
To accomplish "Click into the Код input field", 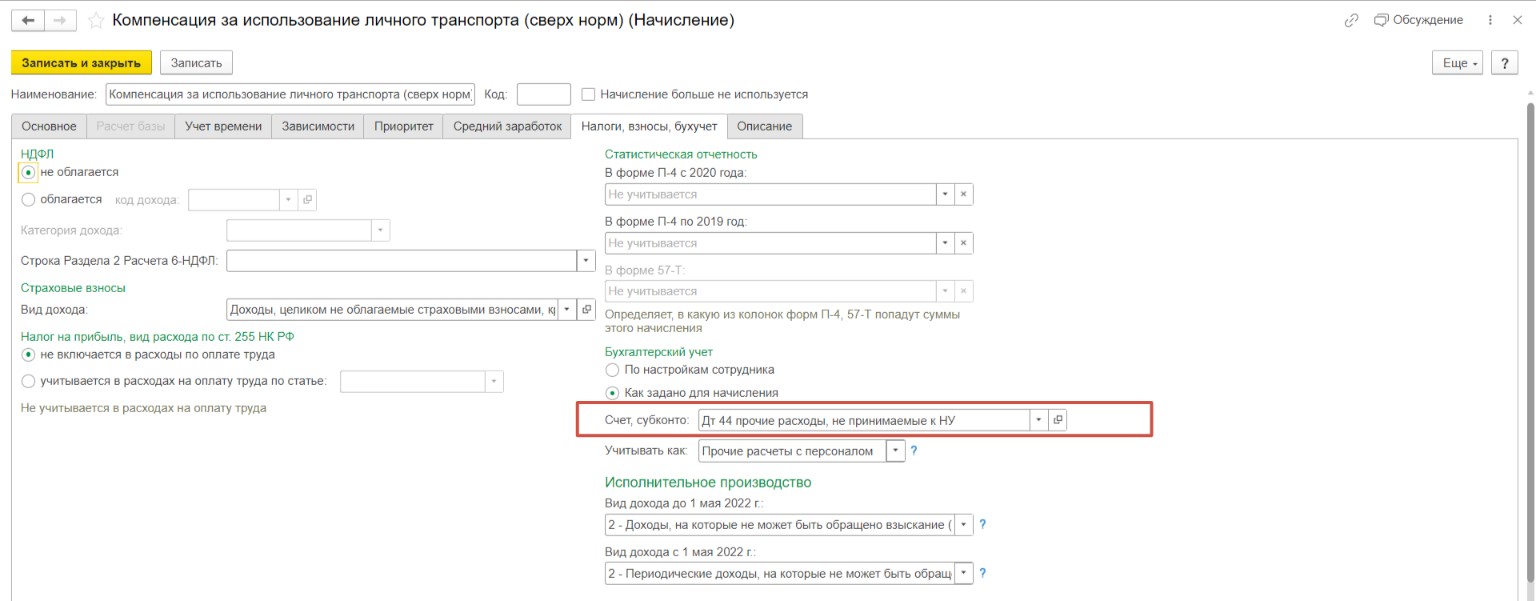I will pyautogui.click(x=543, y=95).
